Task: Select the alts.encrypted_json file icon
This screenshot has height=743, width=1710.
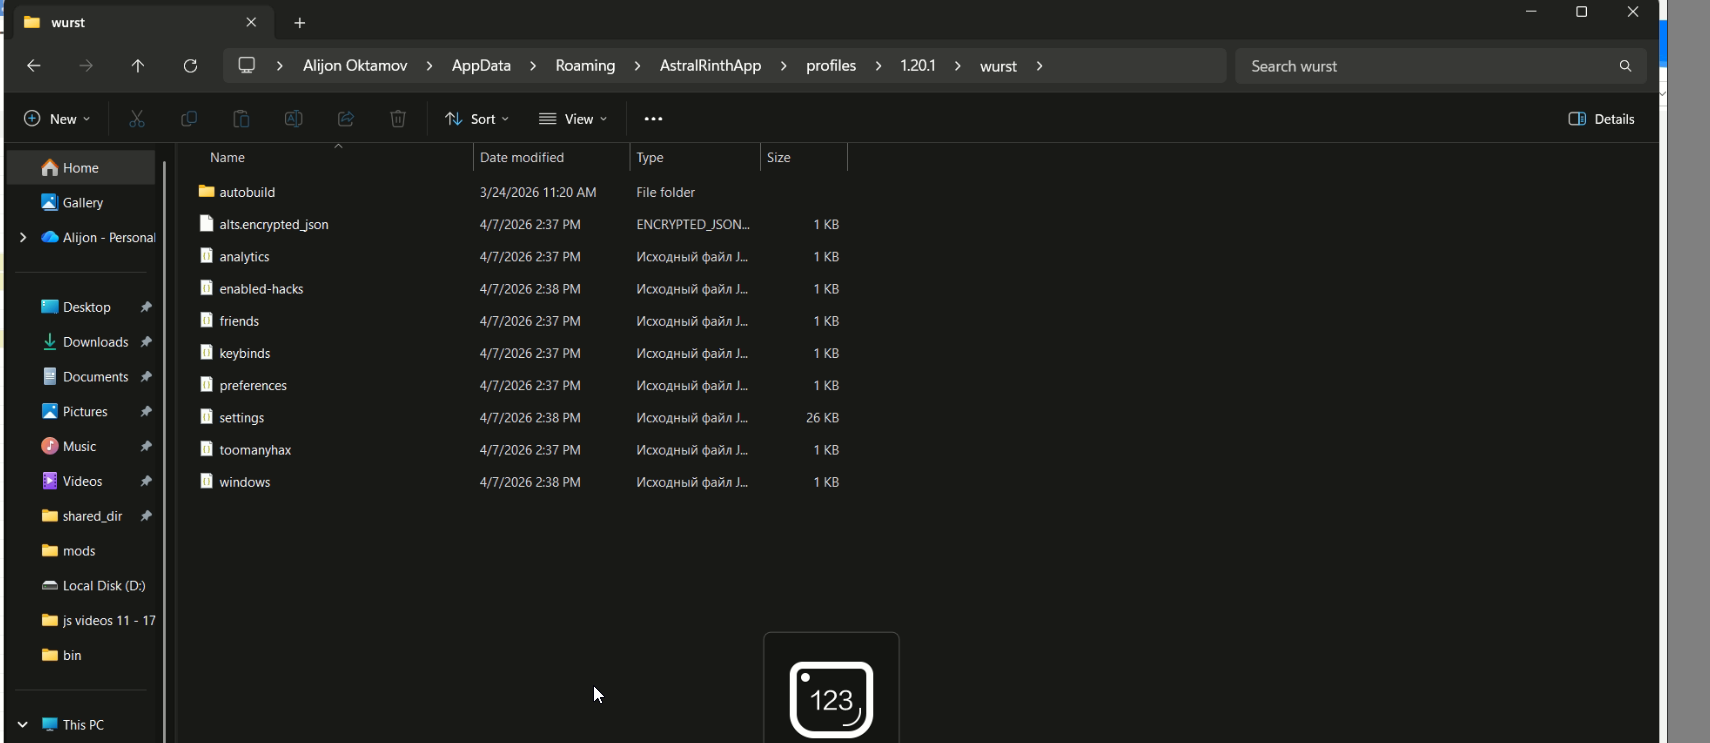Action: (206, 224)
